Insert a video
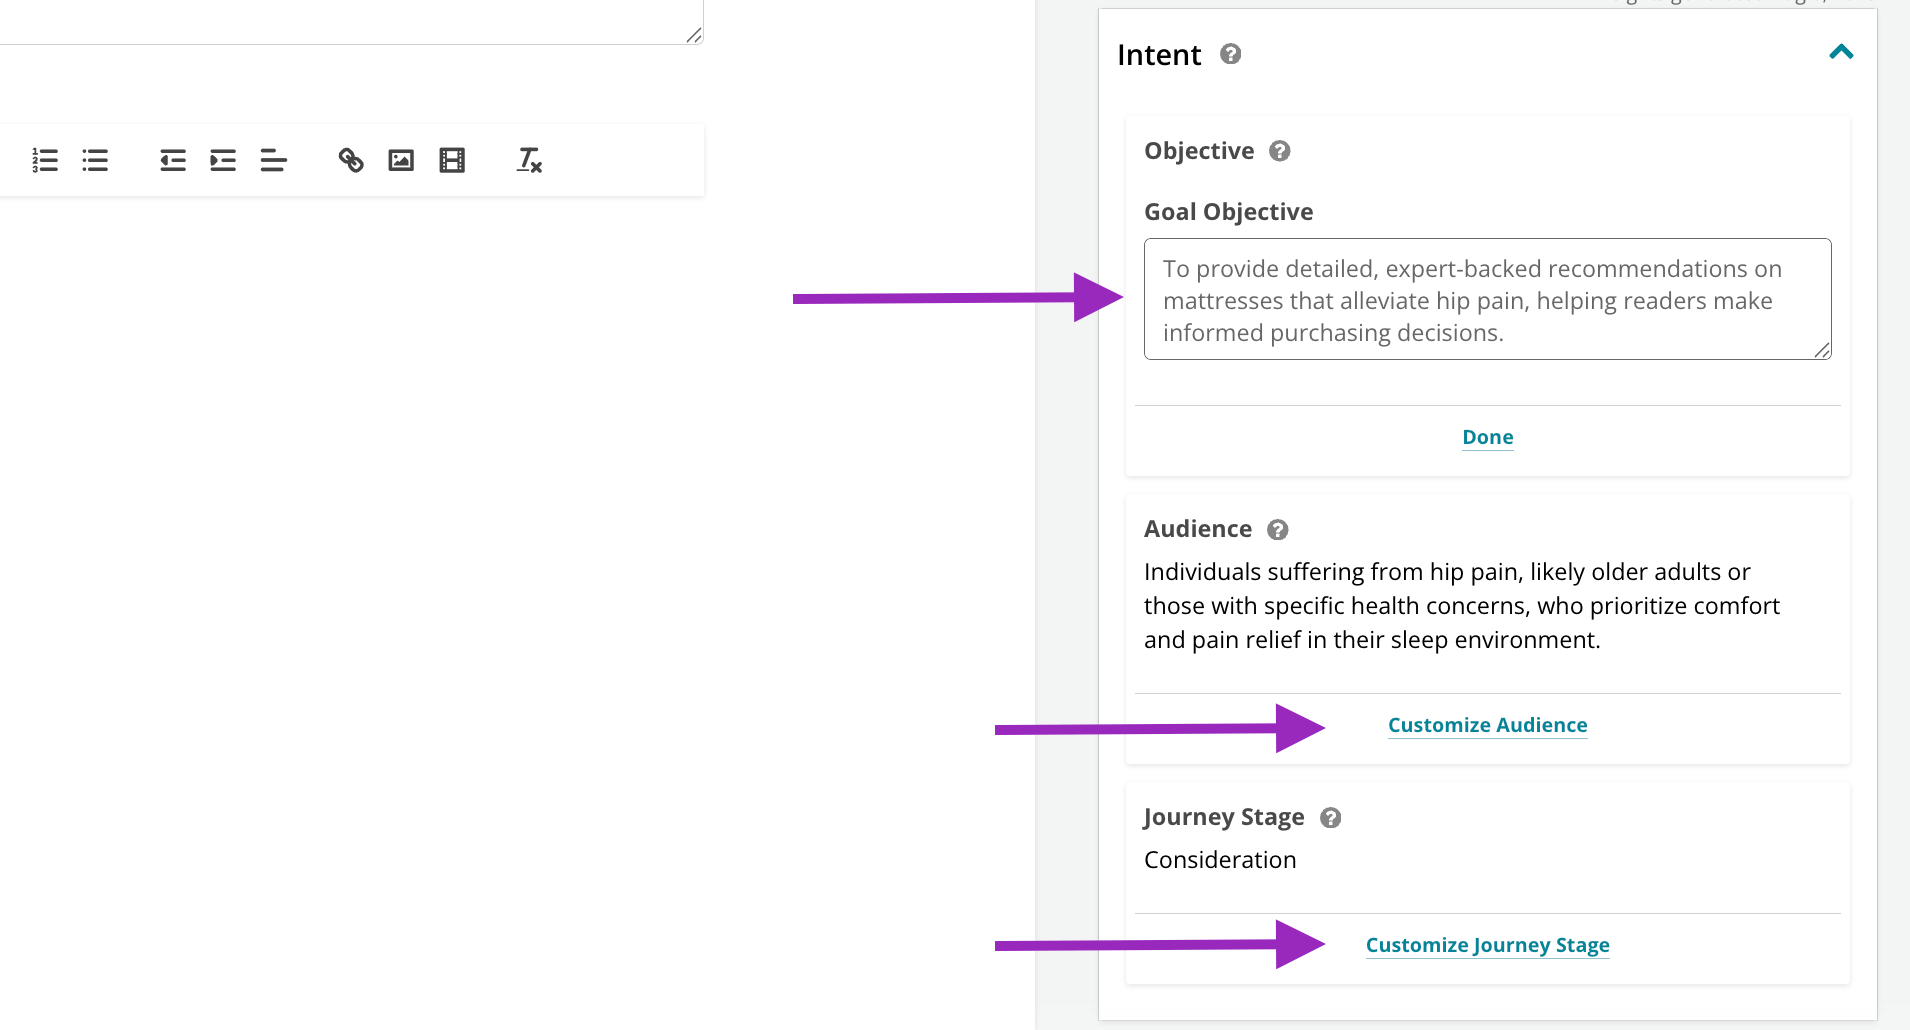 (x=452, y=160)
